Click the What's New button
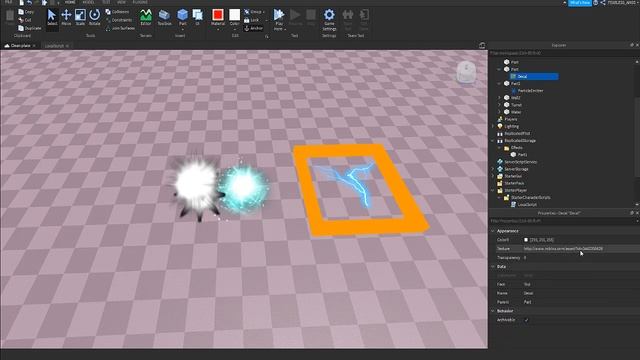Screen dimensions: 640x360 (x=580, y=2)
